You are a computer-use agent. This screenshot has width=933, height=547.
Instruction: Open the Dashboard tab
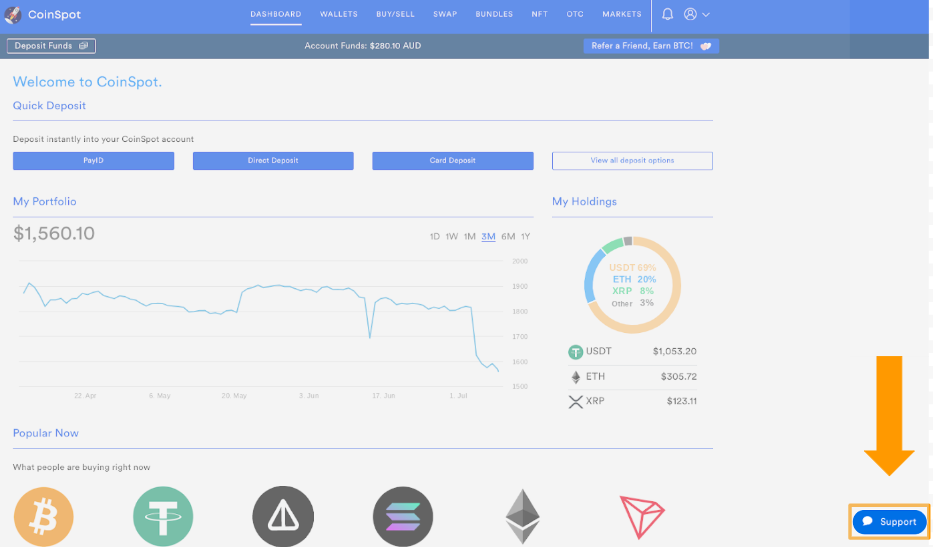(x=275, y=14)
